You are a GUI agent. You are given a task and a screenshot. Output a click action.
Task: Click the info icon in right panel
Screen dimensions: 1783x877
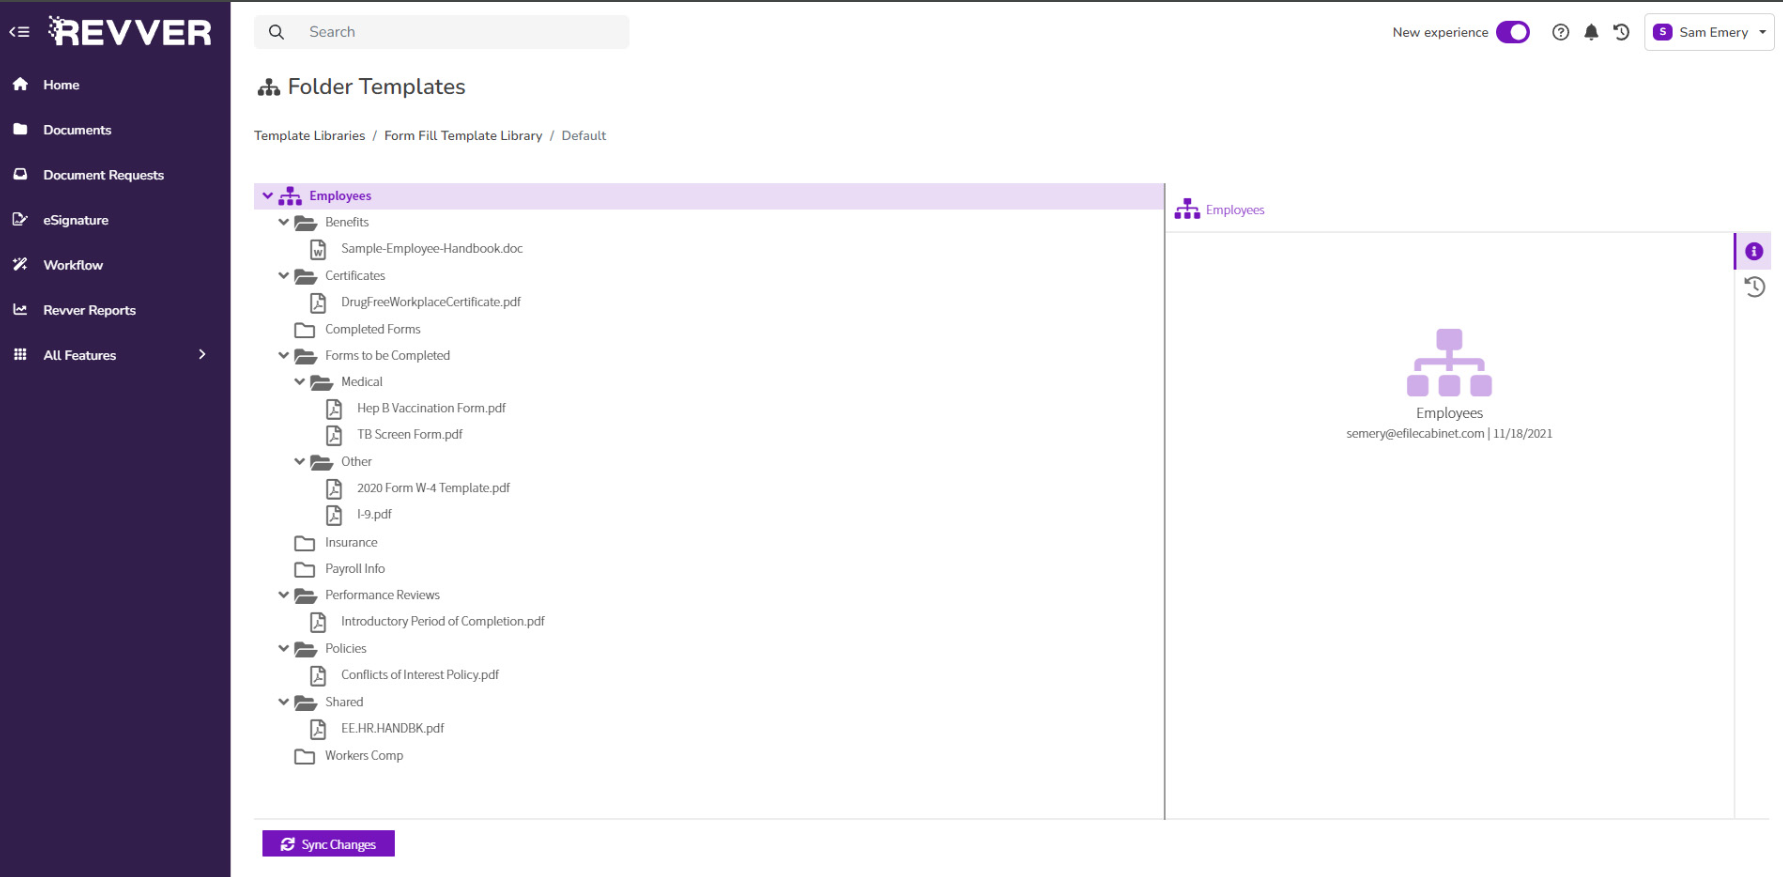[1754, 251]
